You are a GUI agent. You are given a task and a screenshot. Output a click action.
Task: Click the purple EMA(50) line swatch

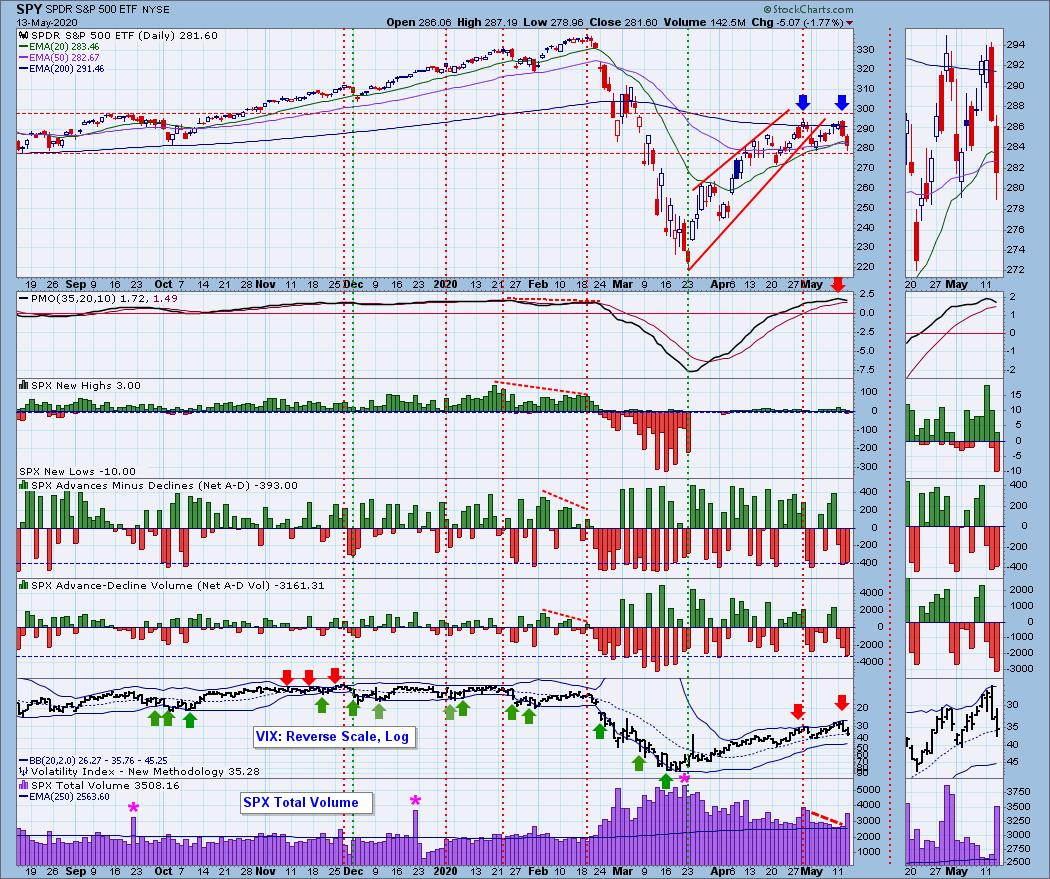23,58
